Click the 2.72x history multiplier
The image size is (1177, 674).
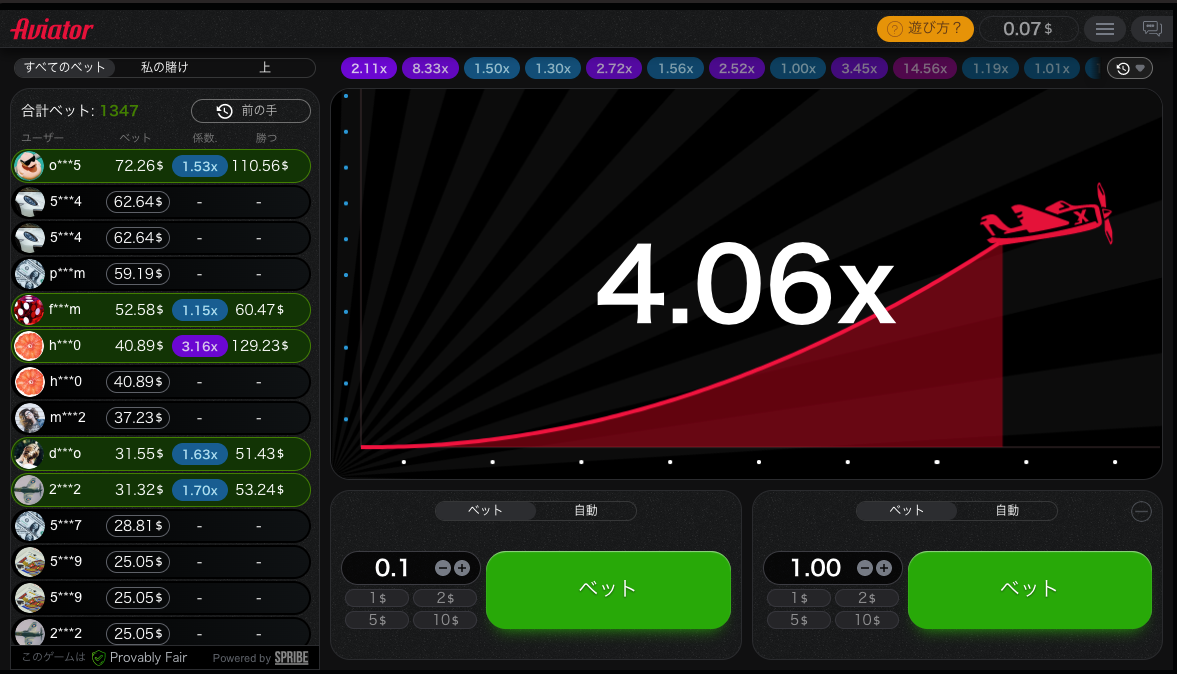(614, 68)
